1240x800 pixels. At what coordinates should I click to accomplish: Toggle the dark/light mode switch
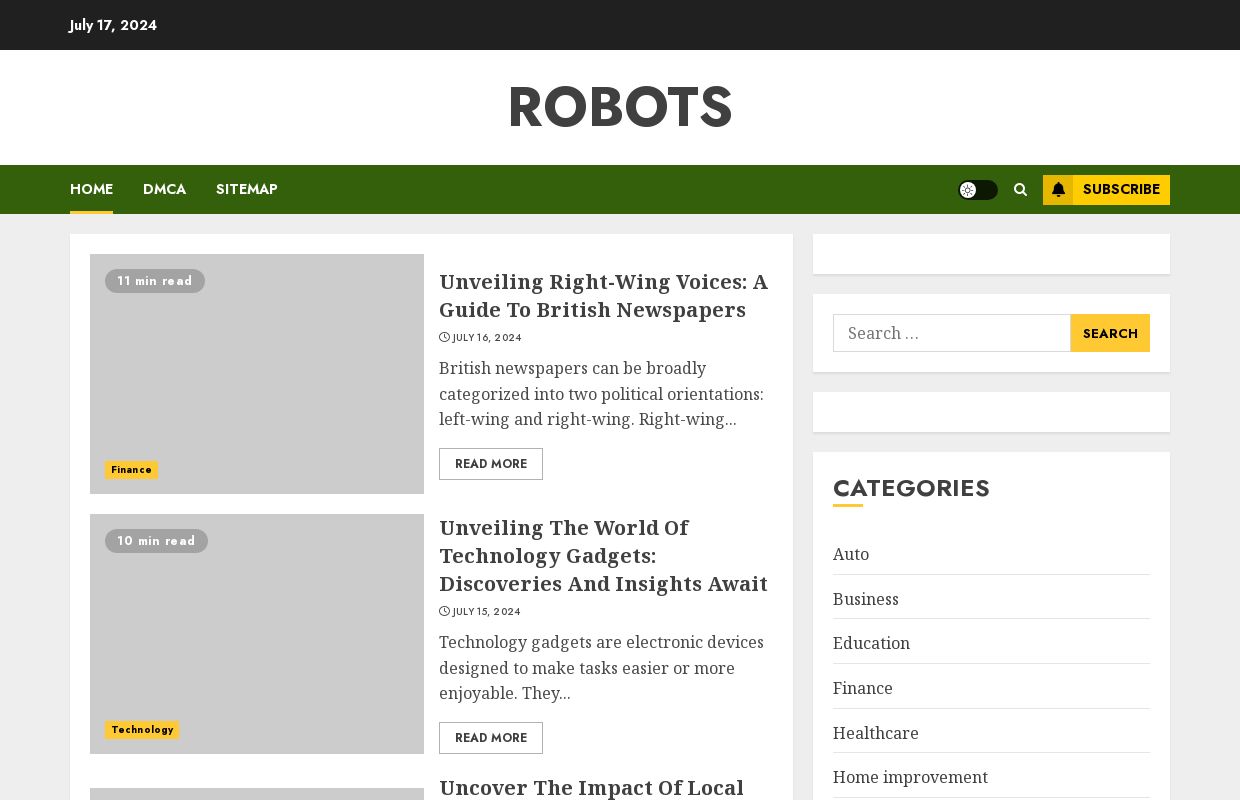pos(978,190)
